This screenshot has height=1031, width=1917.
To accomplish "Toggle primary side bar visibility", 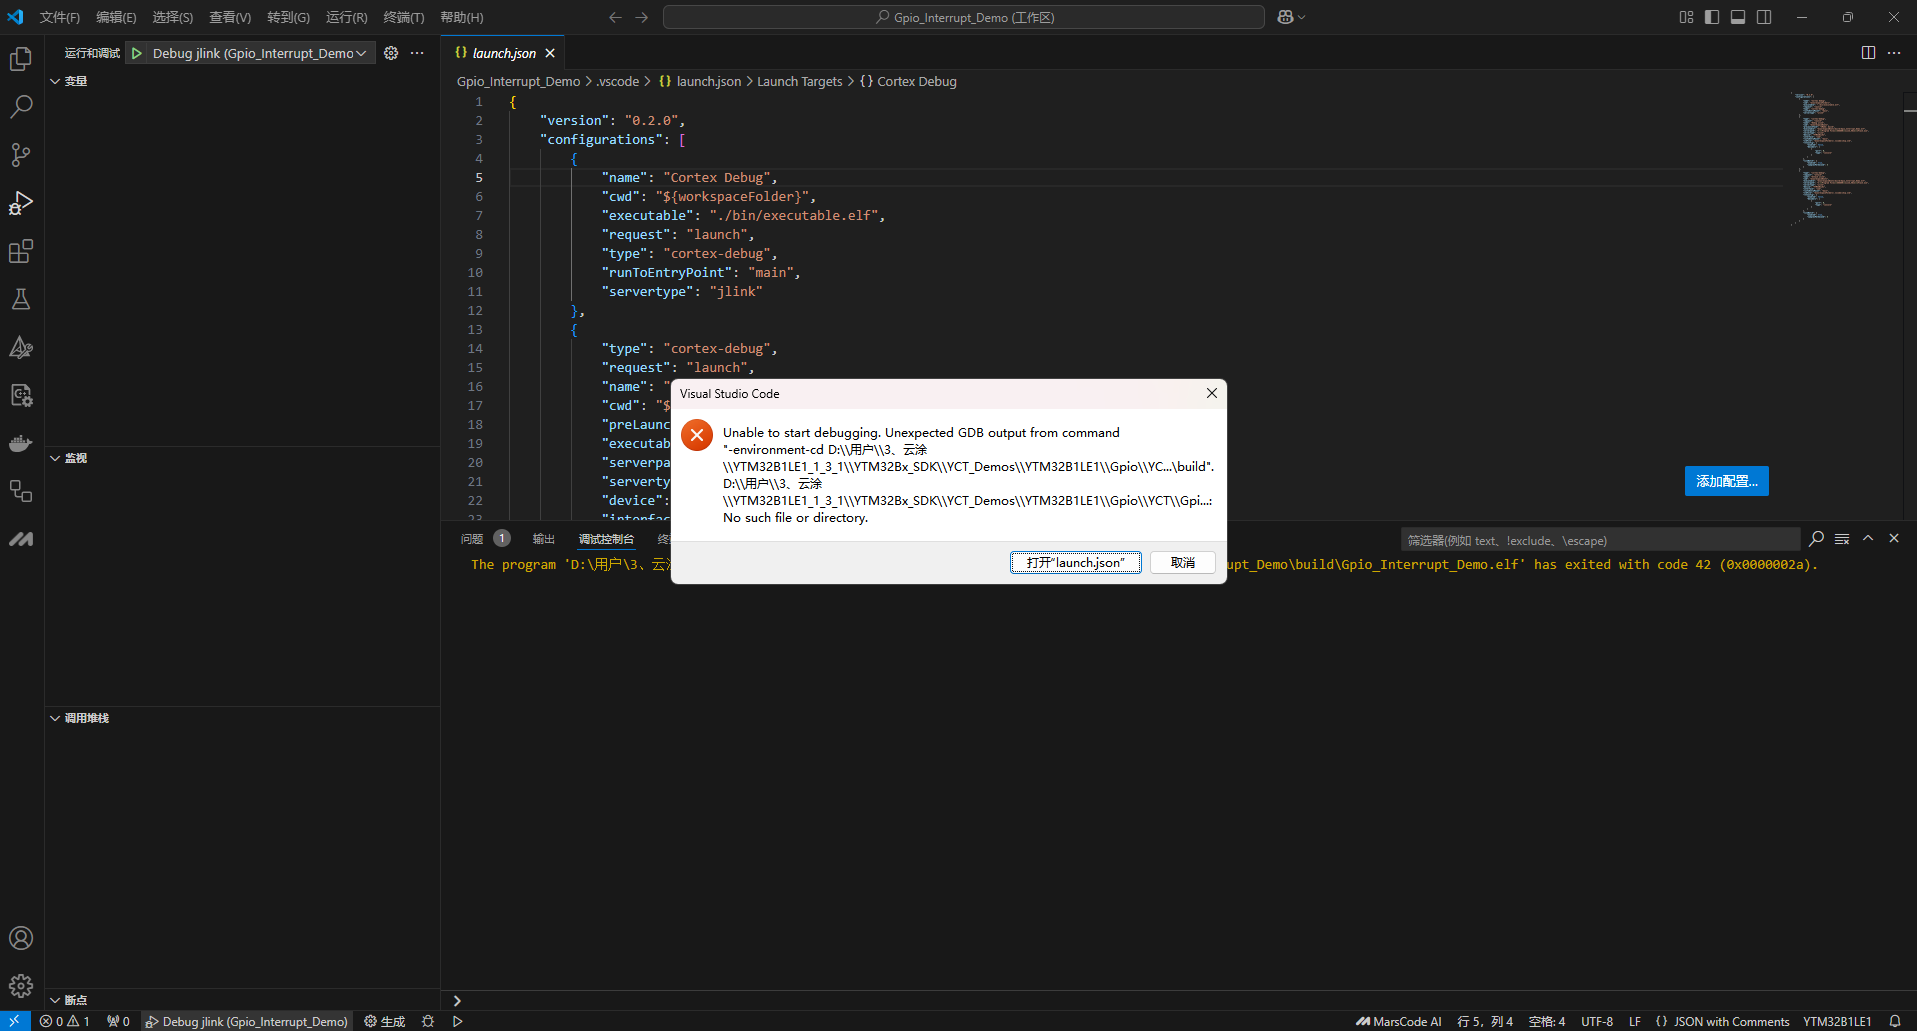I will coord(1712,17).
